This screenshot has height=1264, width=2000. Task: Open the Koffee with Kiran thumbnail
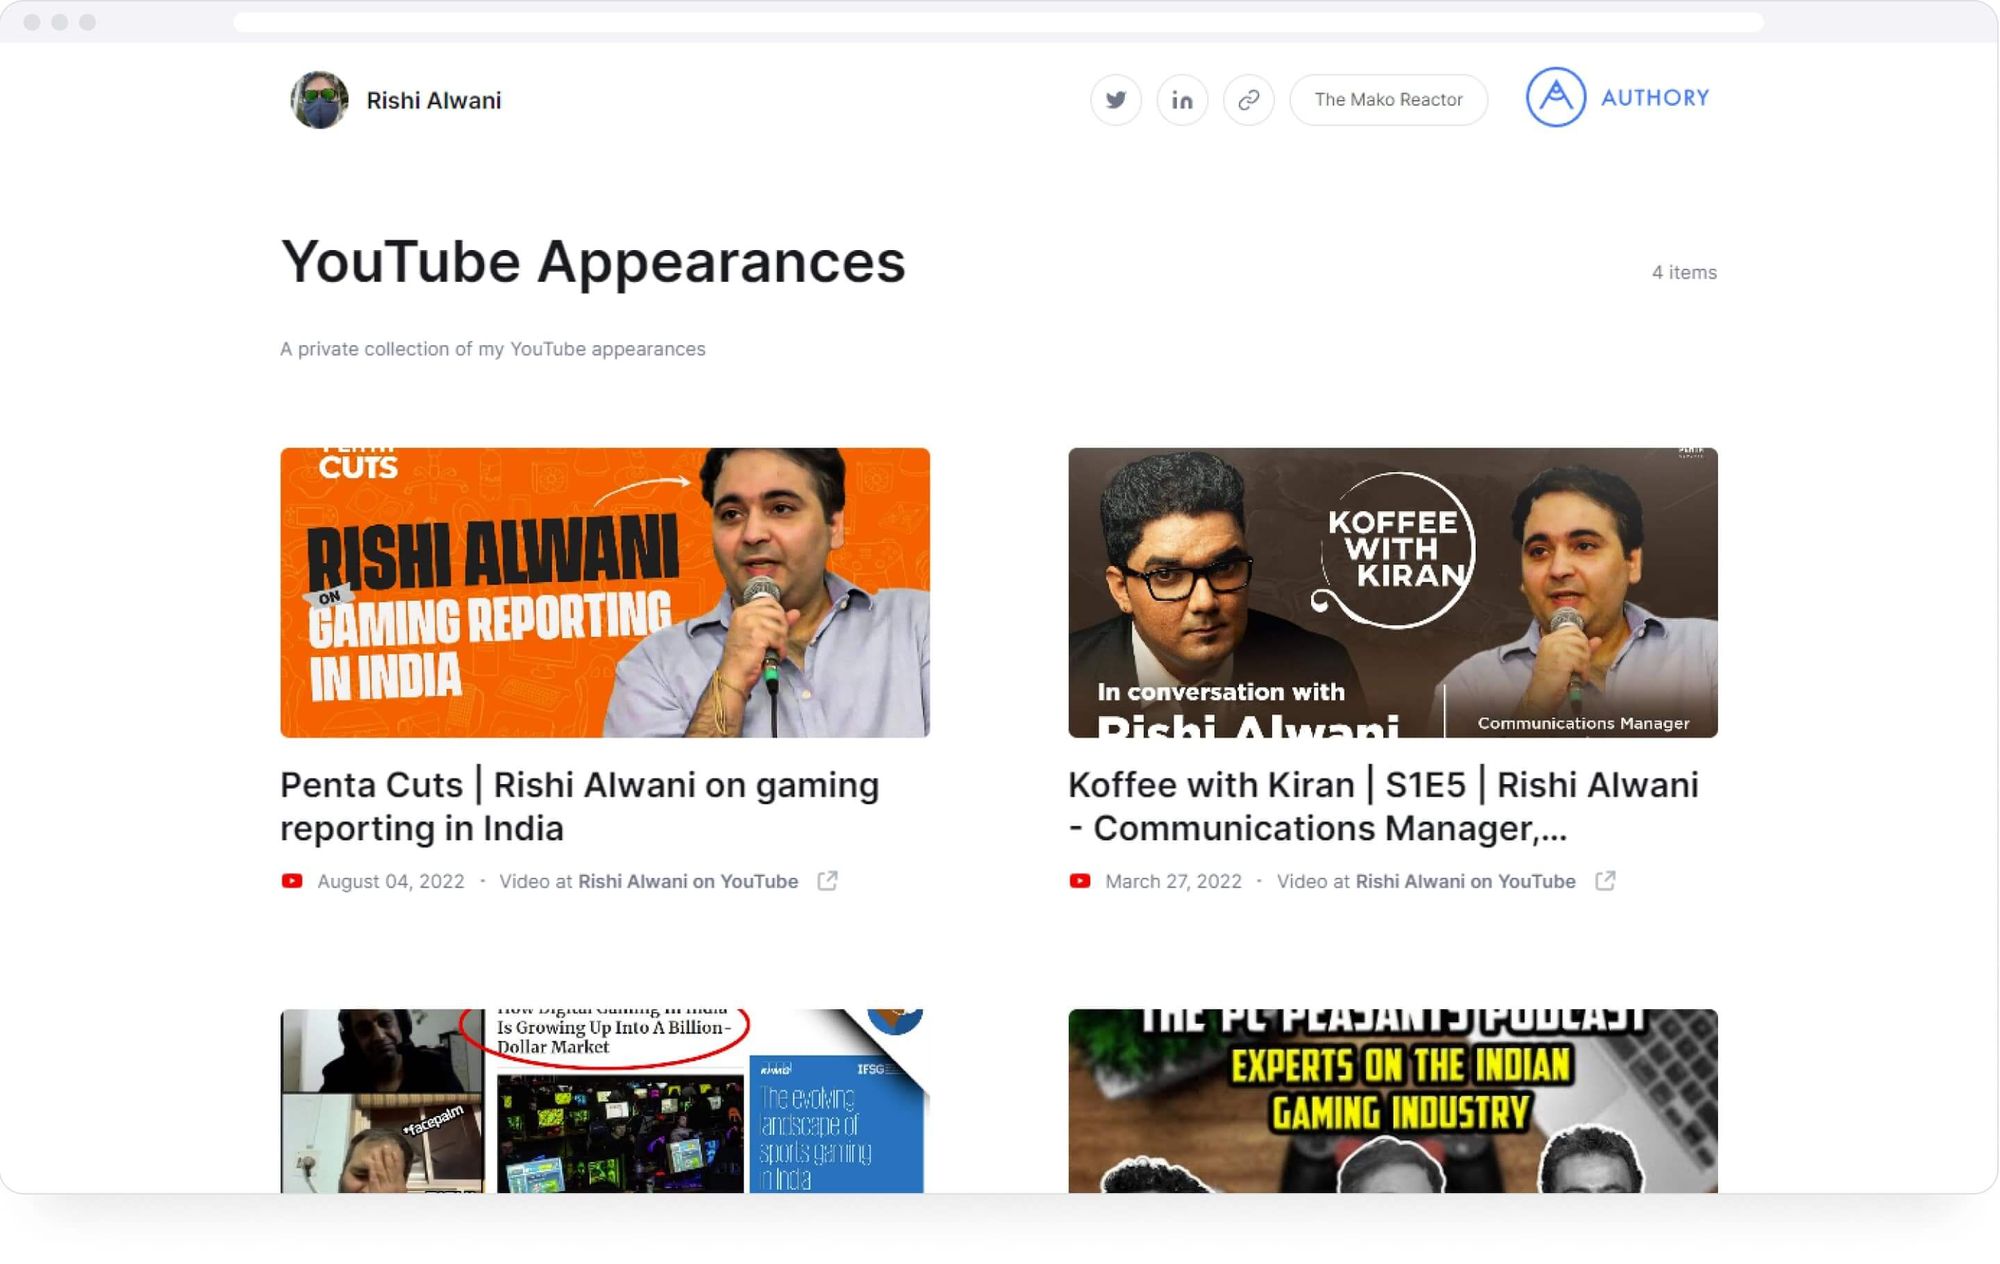pos(1393,593)
